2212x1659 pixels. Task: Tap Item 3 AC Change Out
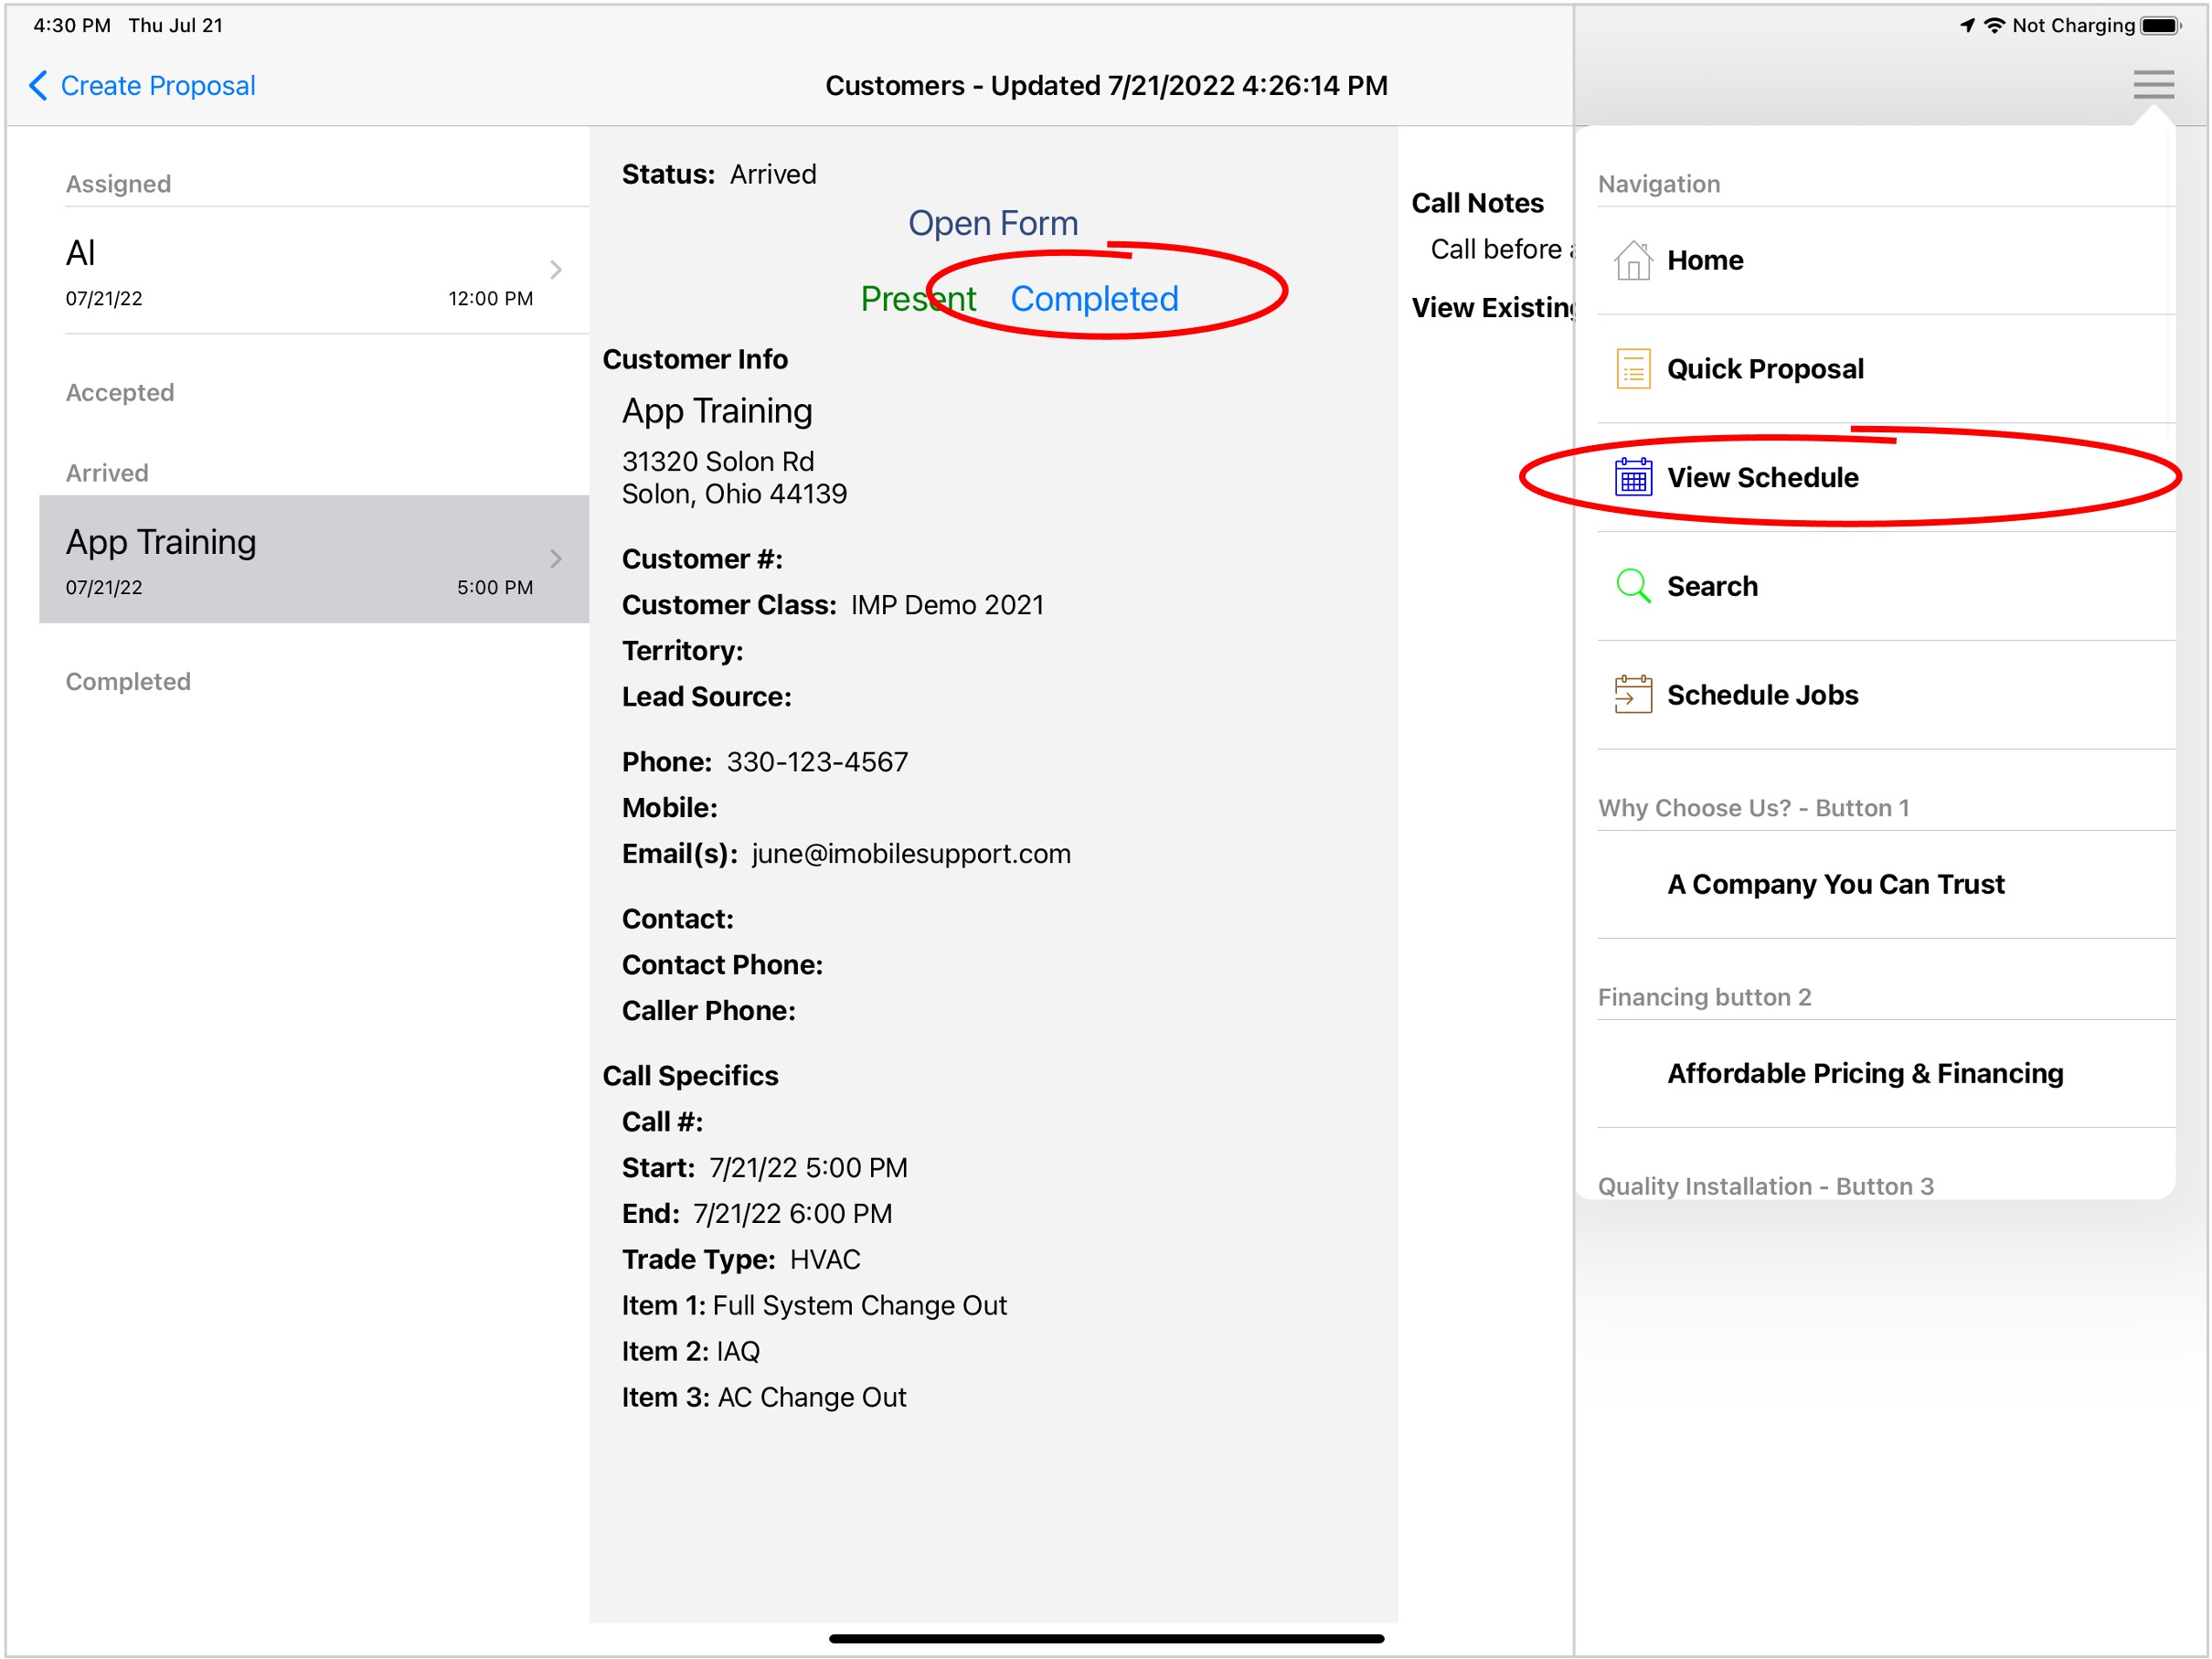coord(764,1398)
